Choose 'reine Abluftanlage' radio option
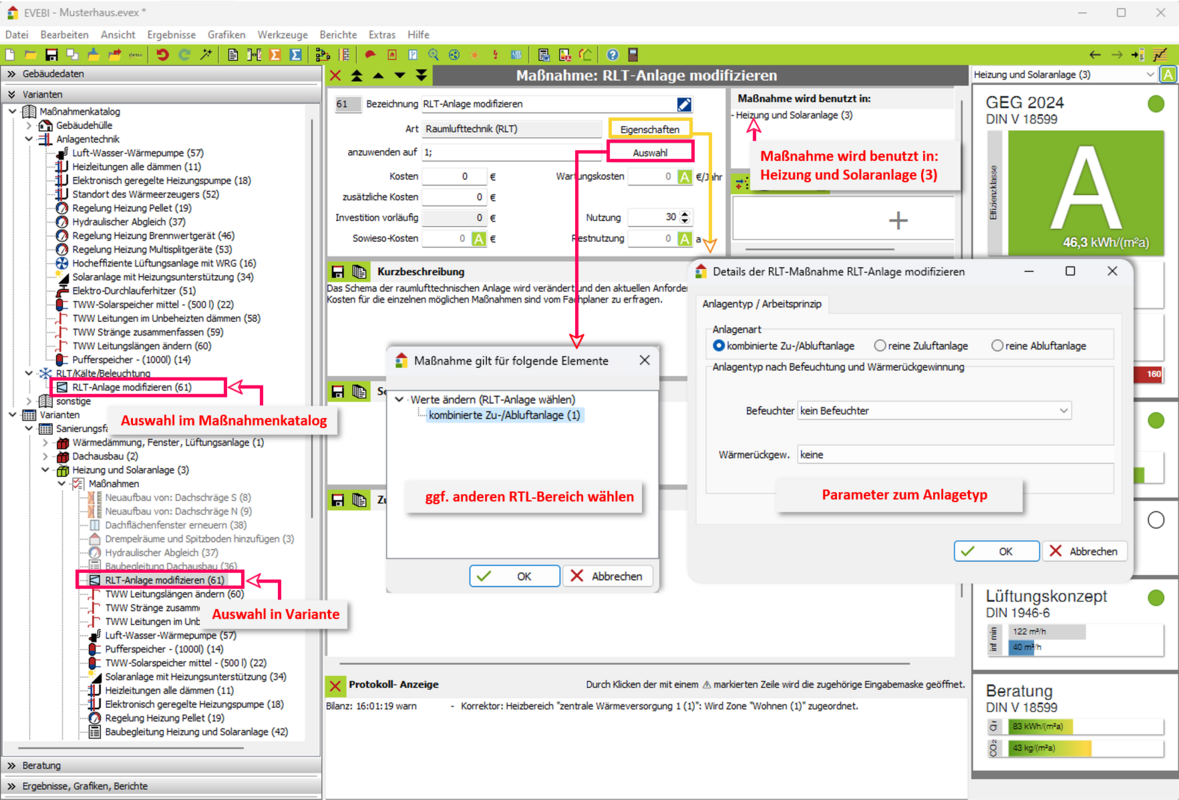The height and width of the screenshot is (800, 1179). (x=997, y=346)
